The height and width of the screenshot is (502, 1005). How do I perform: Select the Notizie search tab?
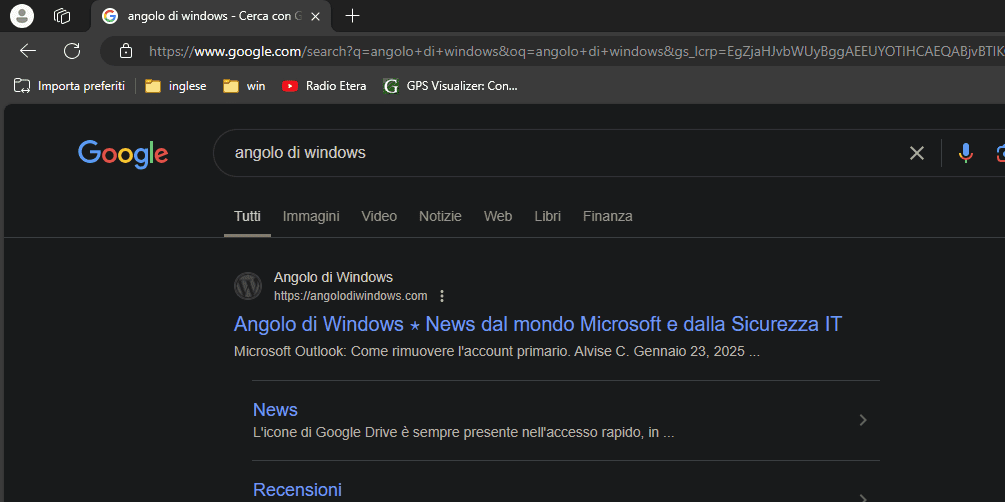coord(440,216)
